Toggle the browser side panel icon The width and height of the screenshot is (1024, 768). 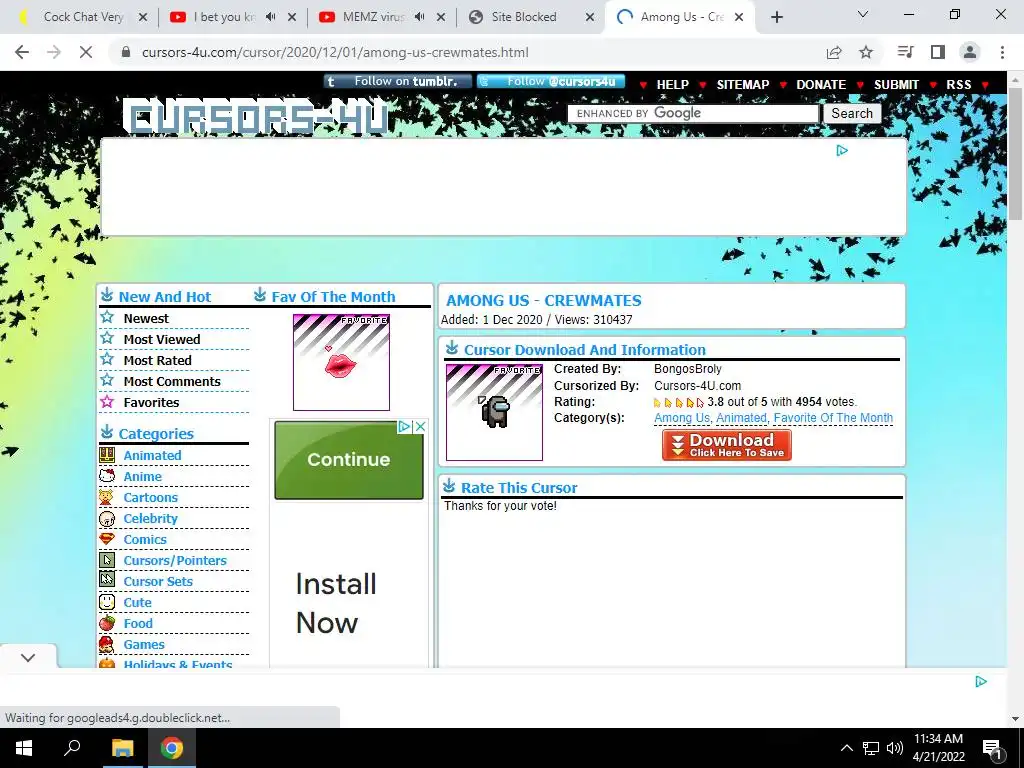point(938,52)
